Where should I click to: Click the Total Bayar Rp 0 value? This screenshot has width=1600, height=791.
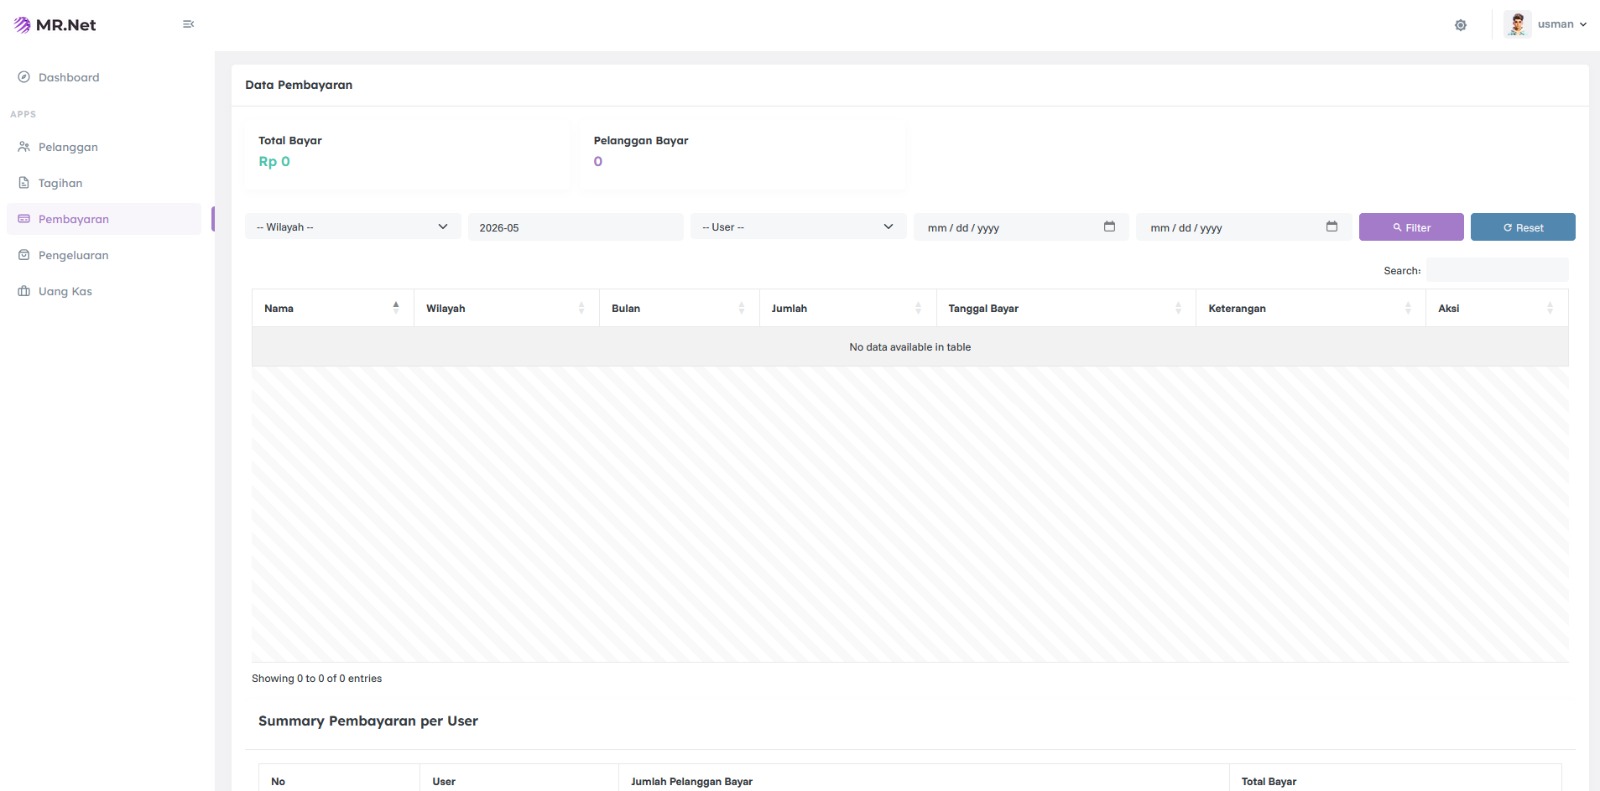[x=274, y=161]
